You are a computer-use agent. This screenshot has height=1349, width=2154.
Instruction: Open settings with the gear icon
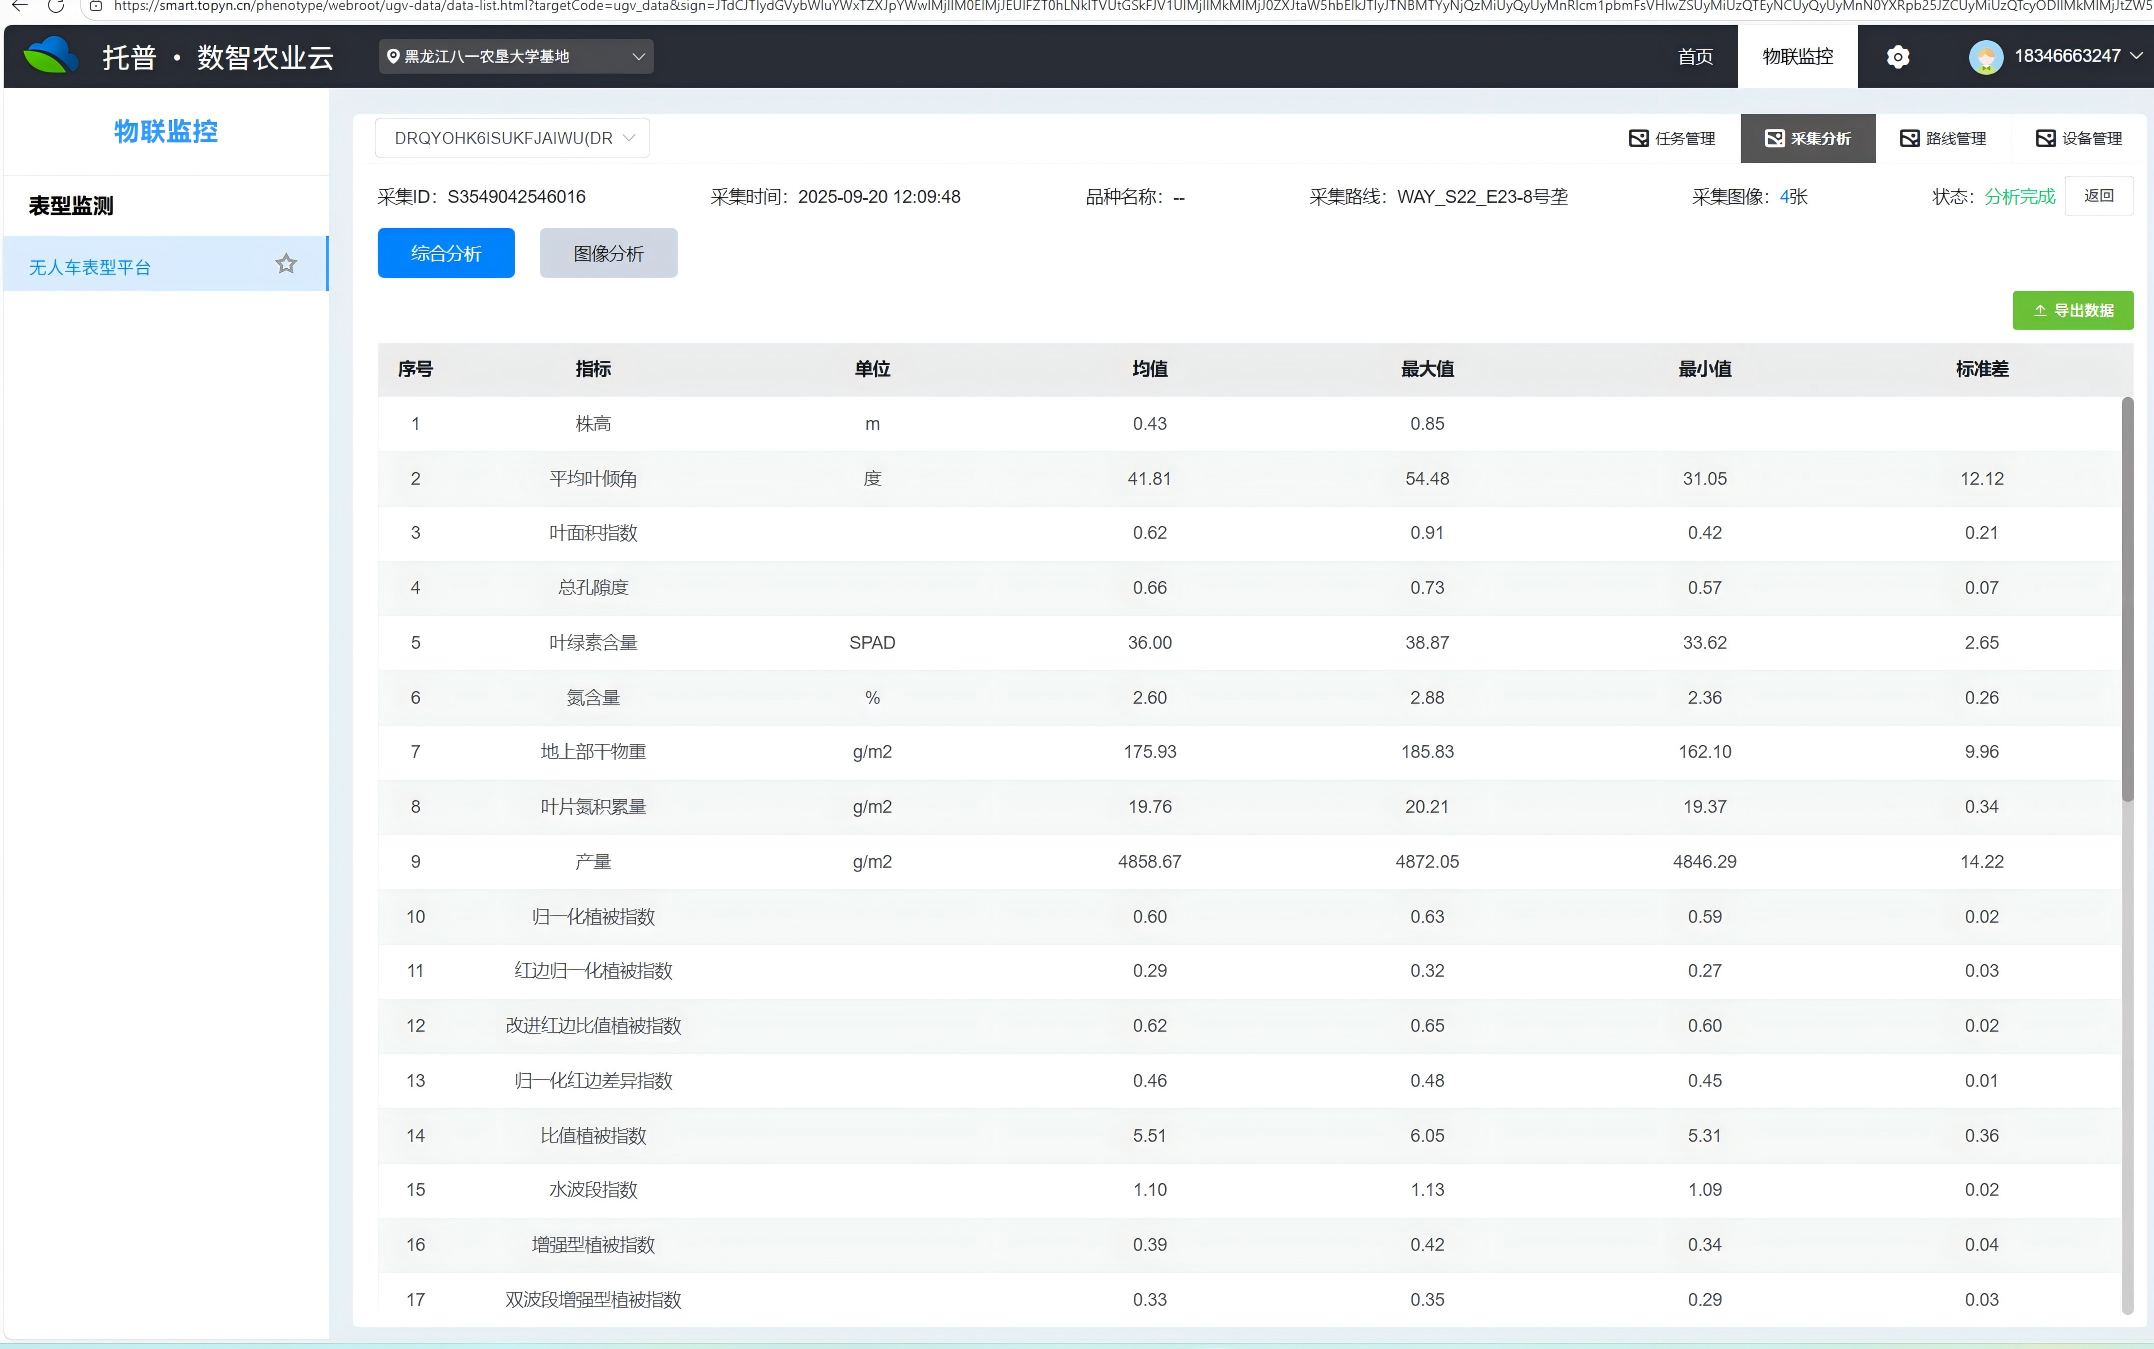click(x=1897, y=57)
